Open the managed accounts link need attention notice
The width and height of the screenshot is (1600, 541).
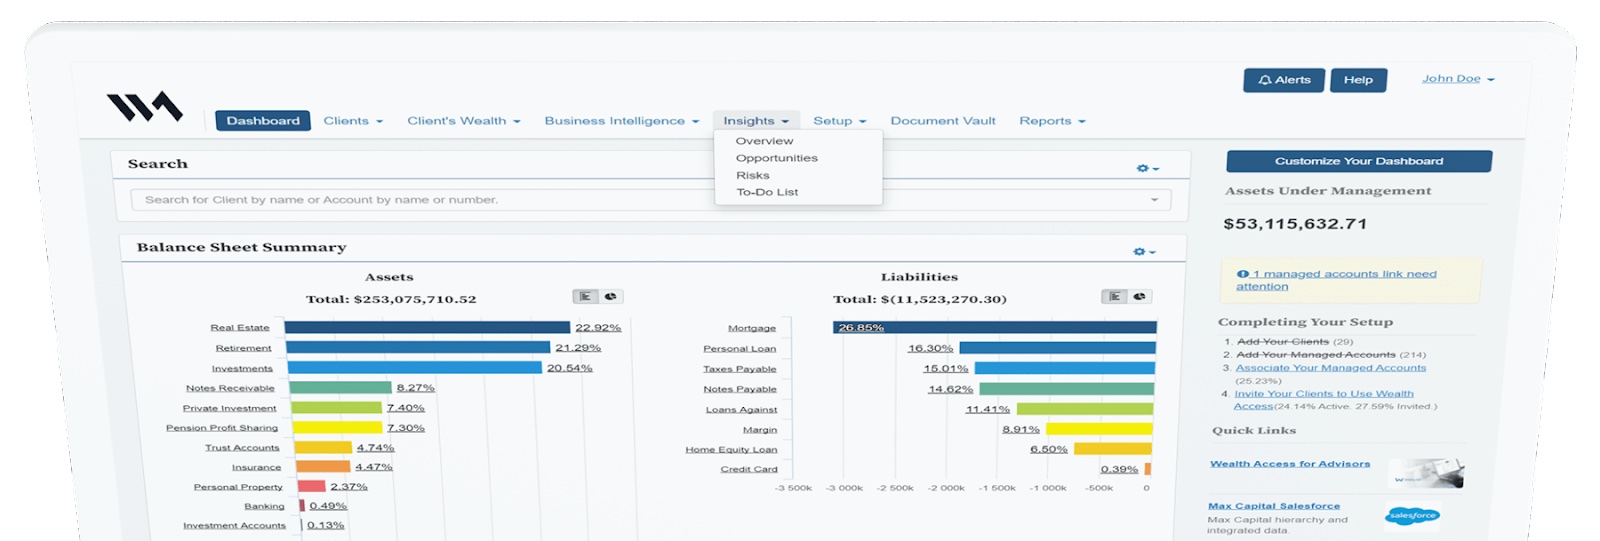1336,280
